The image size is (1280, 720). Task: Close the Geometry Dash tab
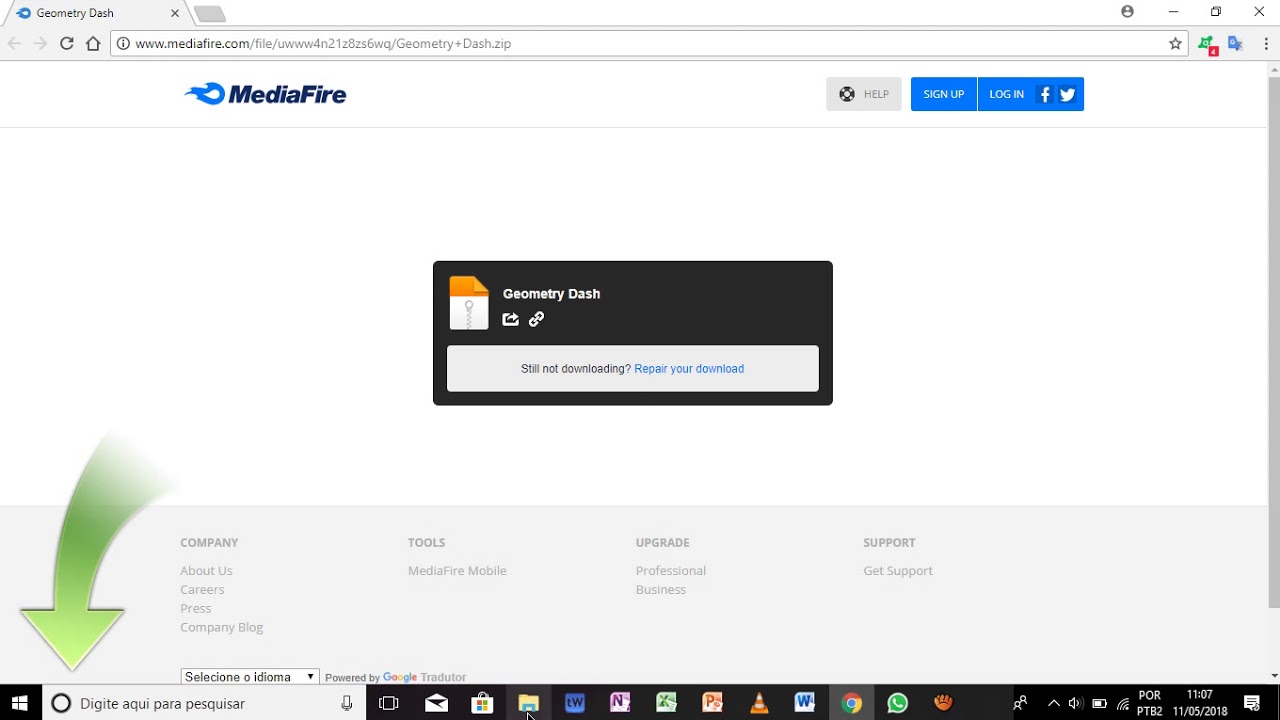click(x=175, y=13)
